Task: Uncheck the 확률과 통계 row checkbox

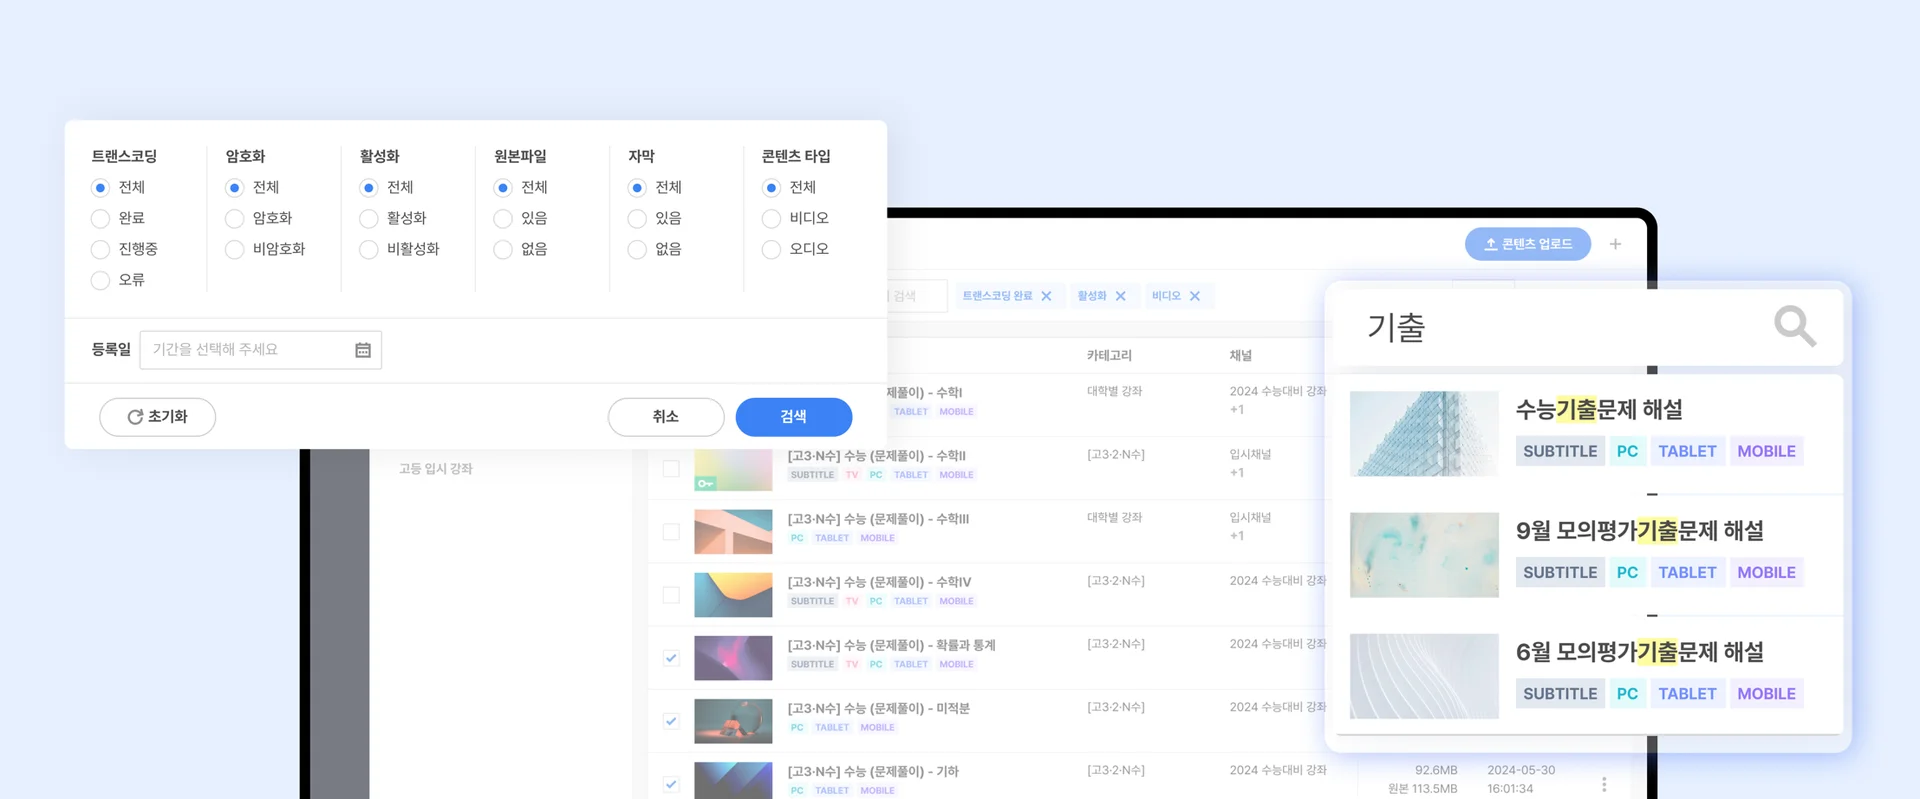Action: pyautogui.click(x=671, y=658)
